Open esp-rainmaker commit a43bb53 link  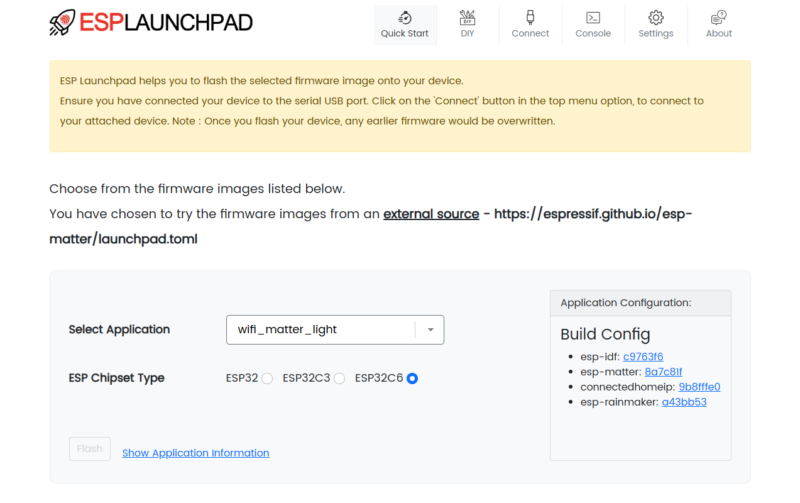pos(684,402)
